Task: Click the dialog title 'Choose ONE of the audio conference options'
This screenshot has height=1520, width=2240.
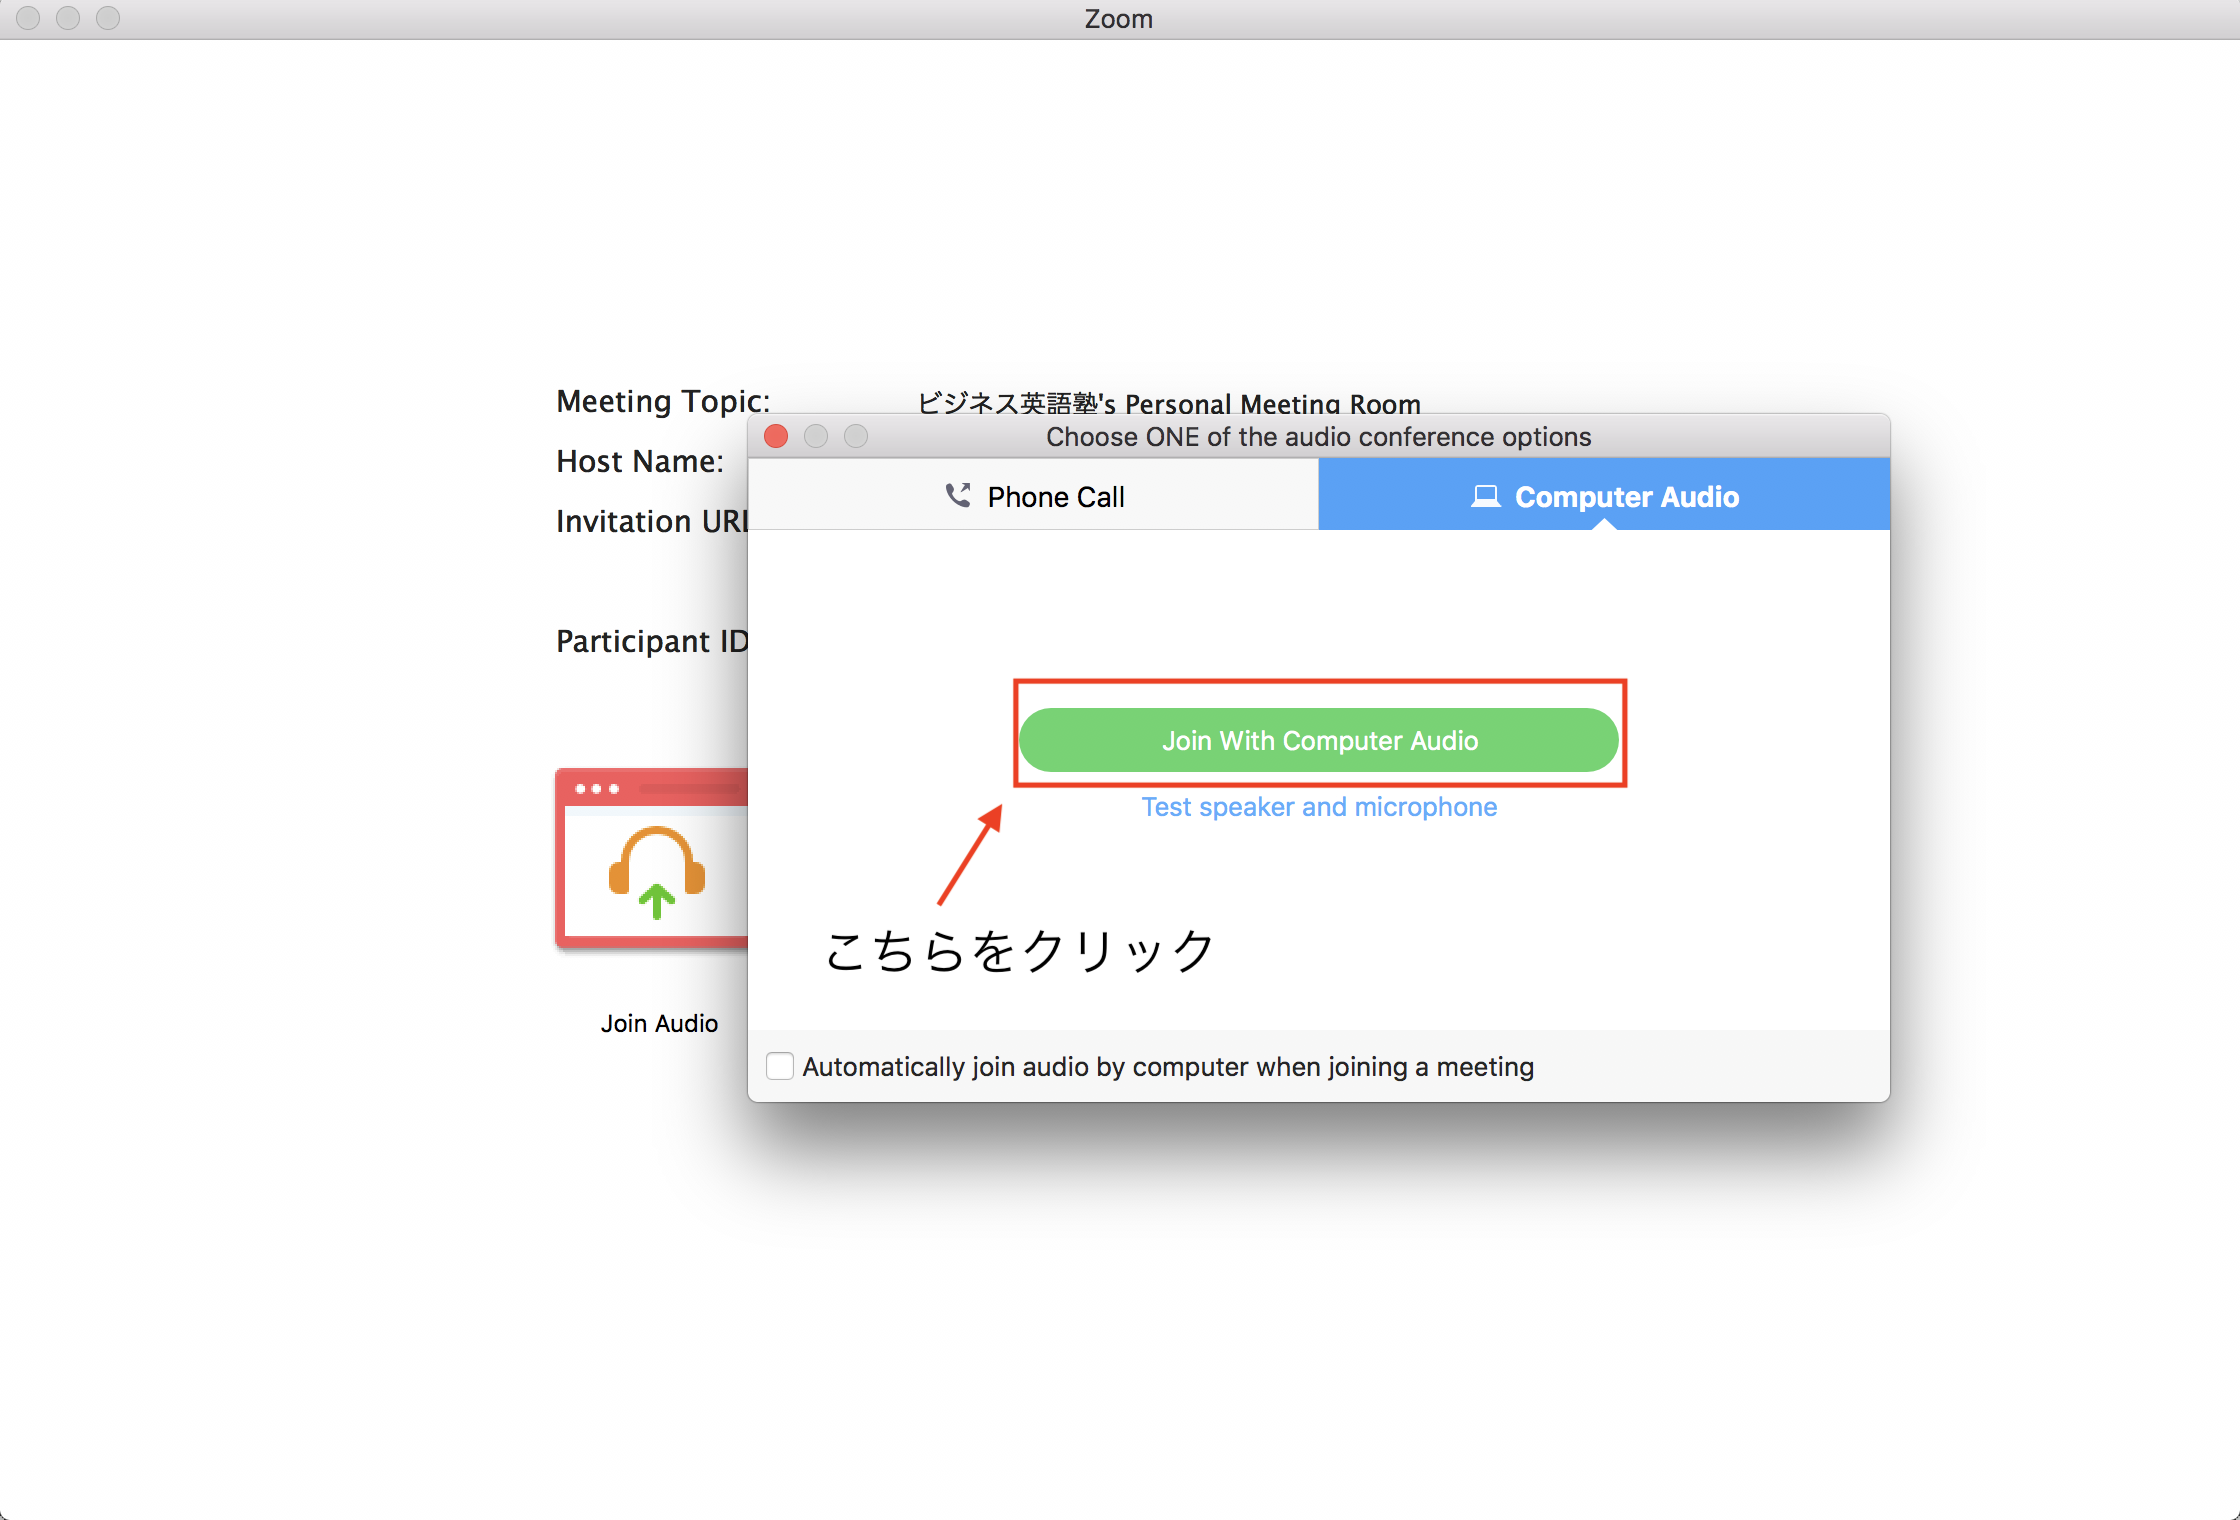Action: pos(1318,437)
